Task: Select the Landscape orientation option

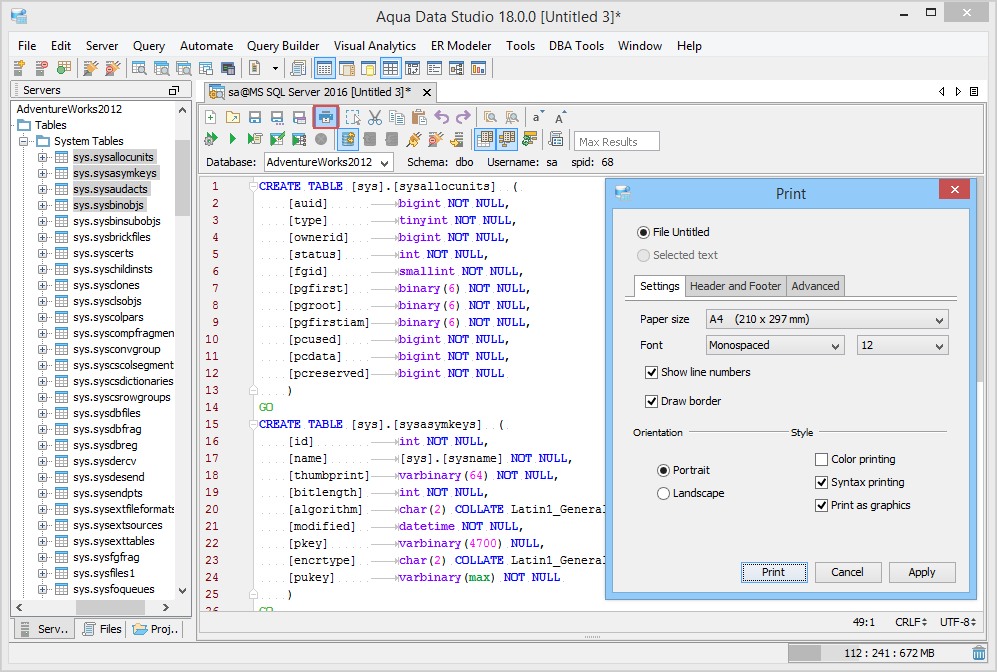Action: (663, 493)
